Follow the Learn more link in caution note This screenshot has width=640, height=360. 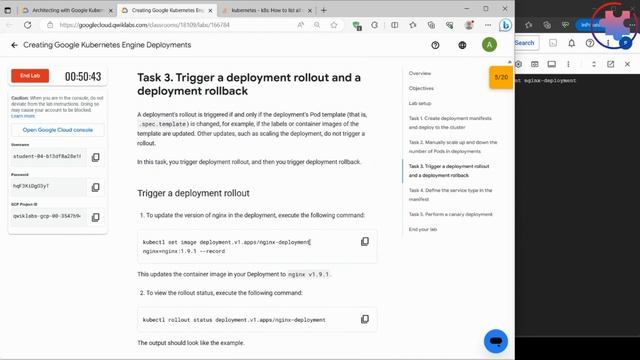23,116
